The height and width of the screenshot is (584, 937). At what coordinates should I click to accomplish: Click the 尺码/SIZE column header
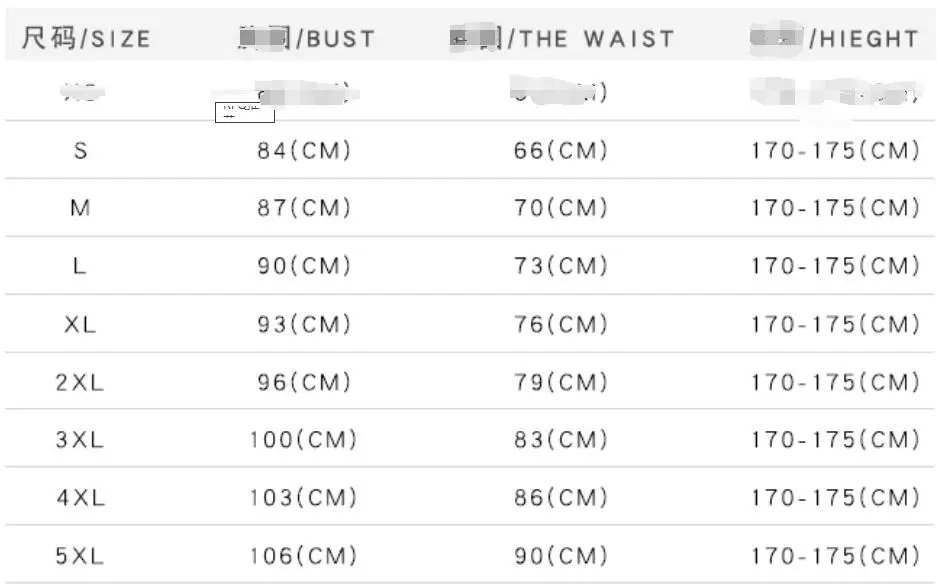86,39
